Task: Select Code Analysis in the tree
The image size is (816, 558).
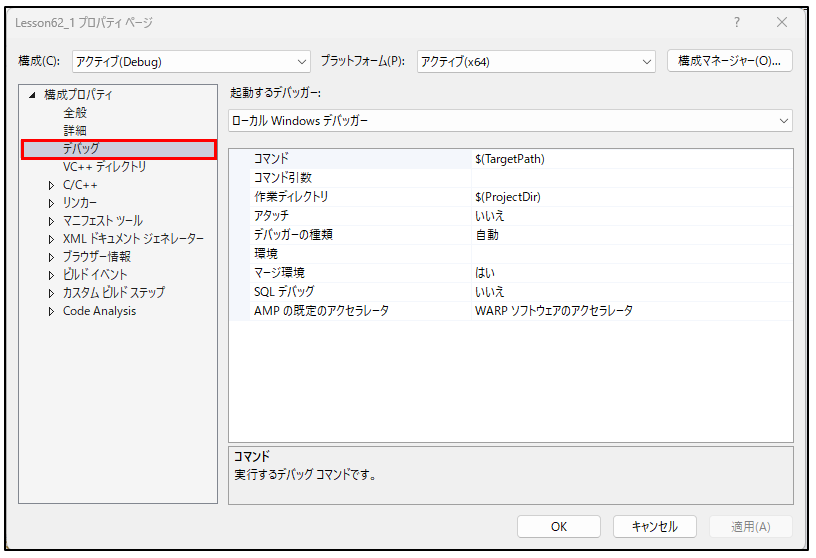Action: point(99,311)
